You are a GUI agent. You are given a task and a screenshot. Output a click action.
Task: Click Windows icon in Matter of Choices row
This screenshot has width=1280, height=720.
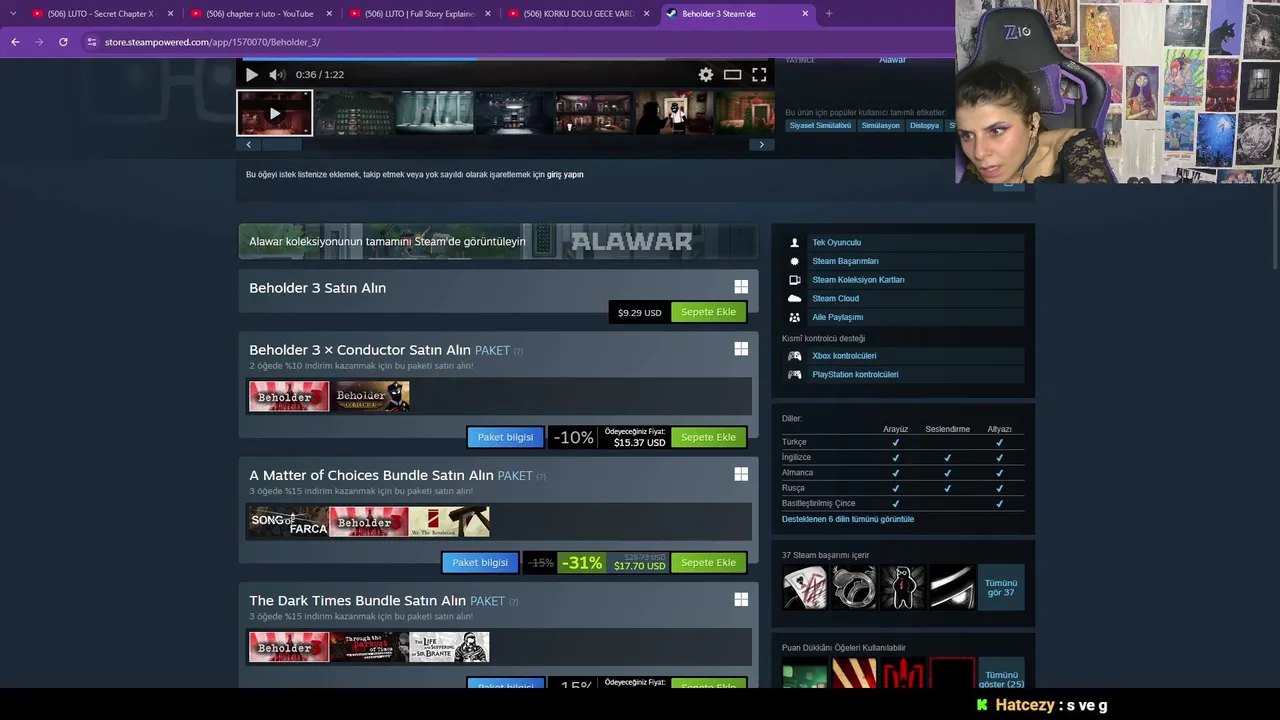coord(741,474)
